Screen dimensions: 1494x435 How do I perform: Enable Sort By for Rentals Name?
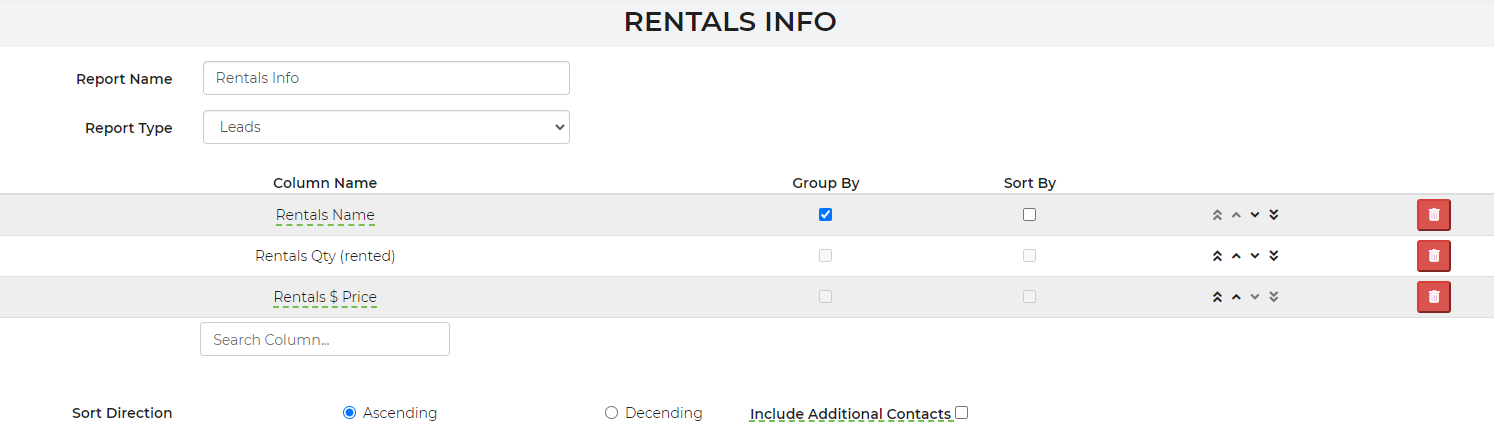1029,215
